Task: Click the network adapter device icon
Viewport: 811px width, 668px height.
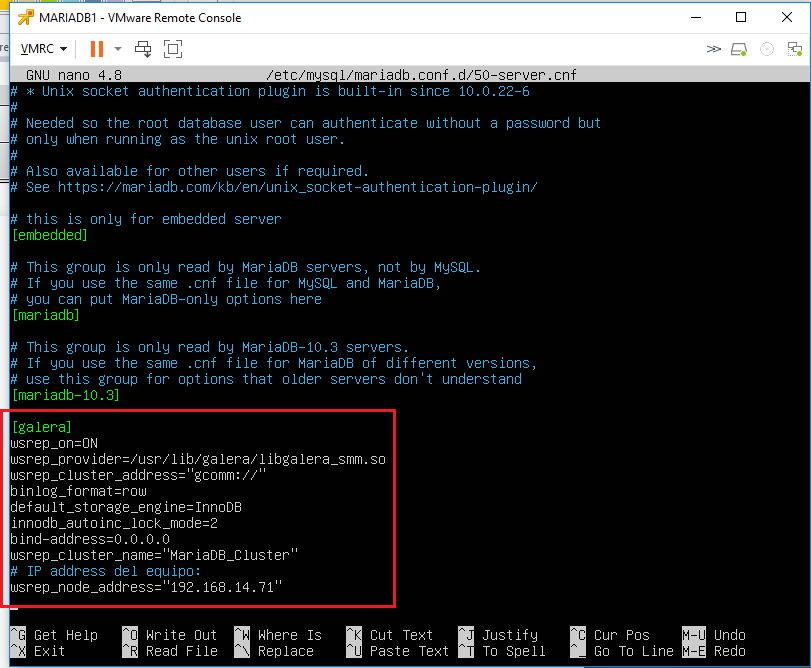Action: [x=793, y=49]
